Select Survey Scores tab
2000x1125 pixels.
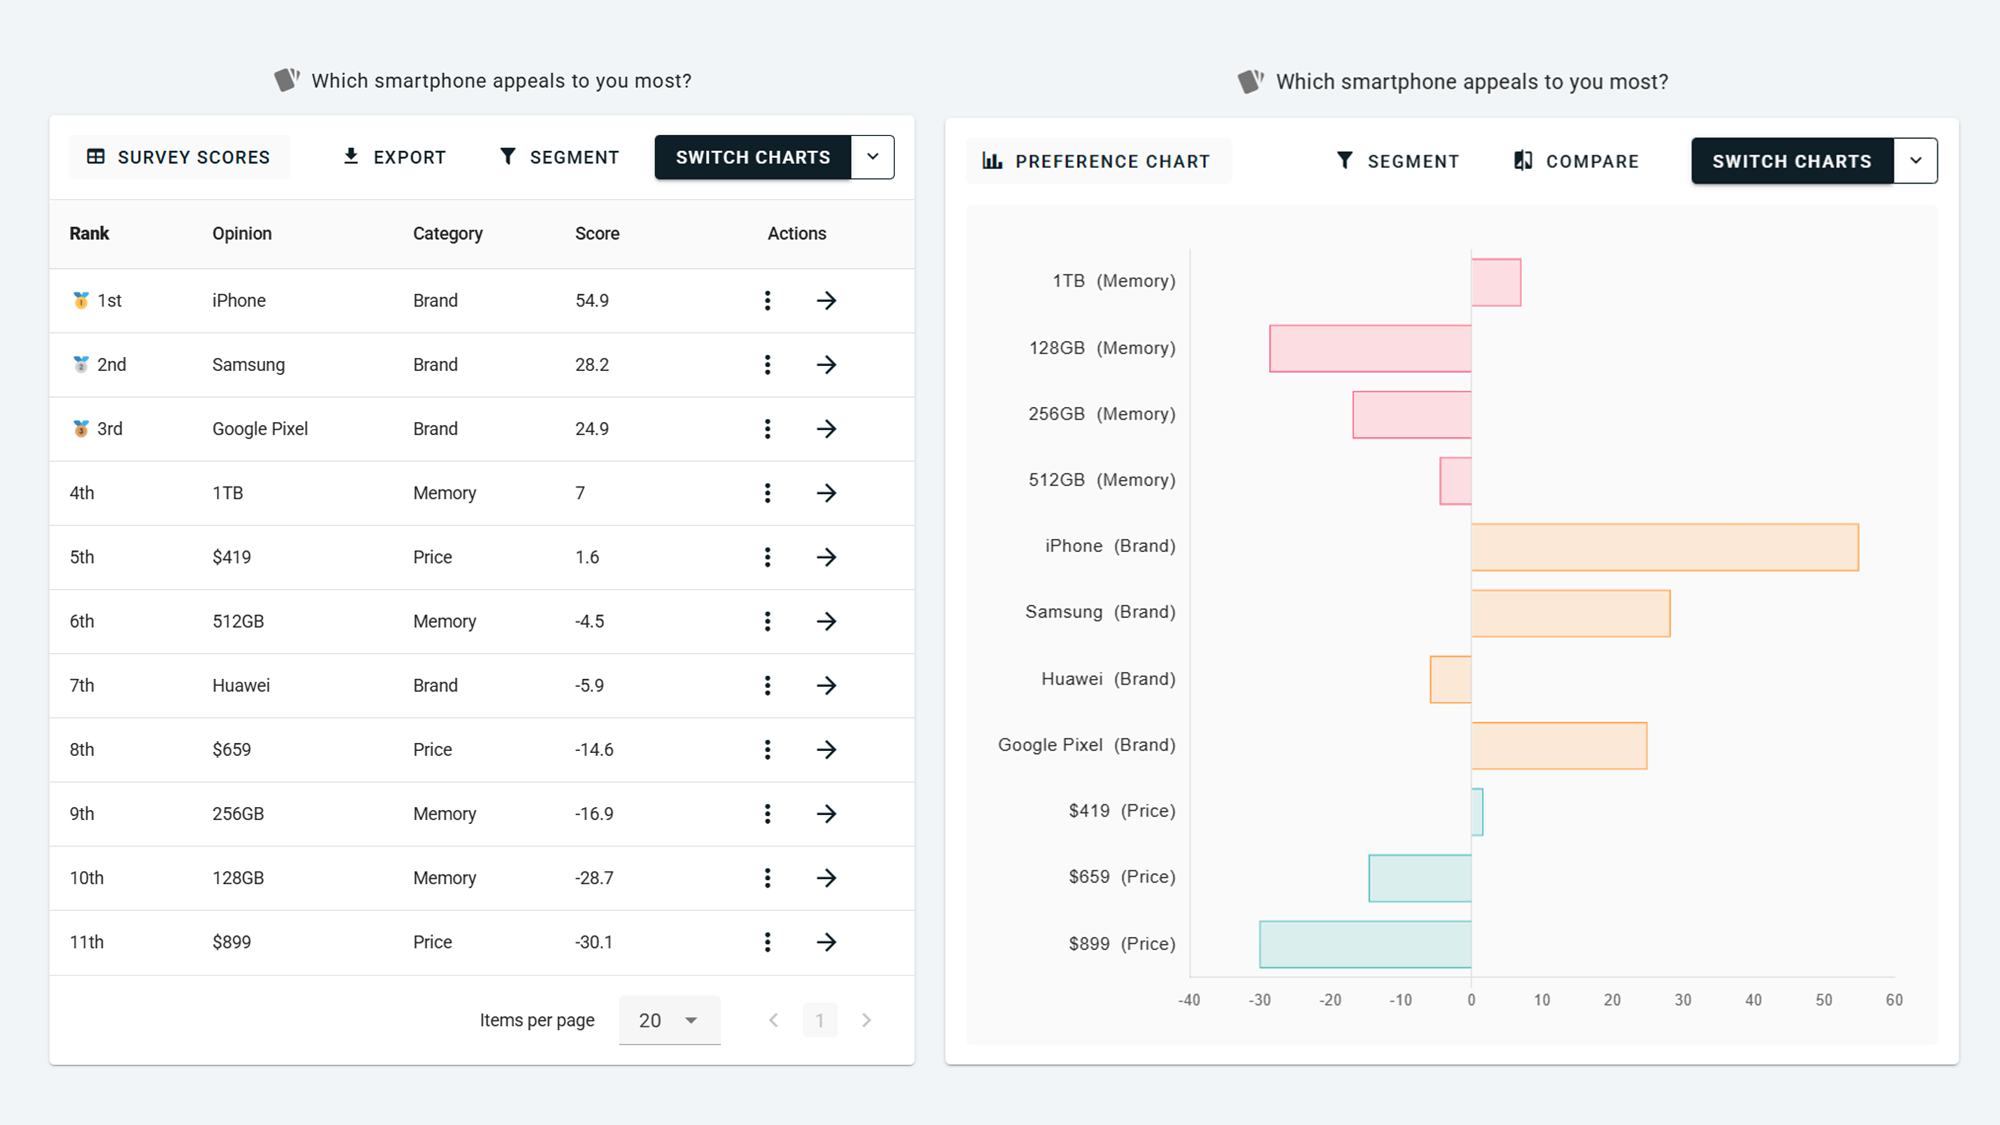coord(179,157)
